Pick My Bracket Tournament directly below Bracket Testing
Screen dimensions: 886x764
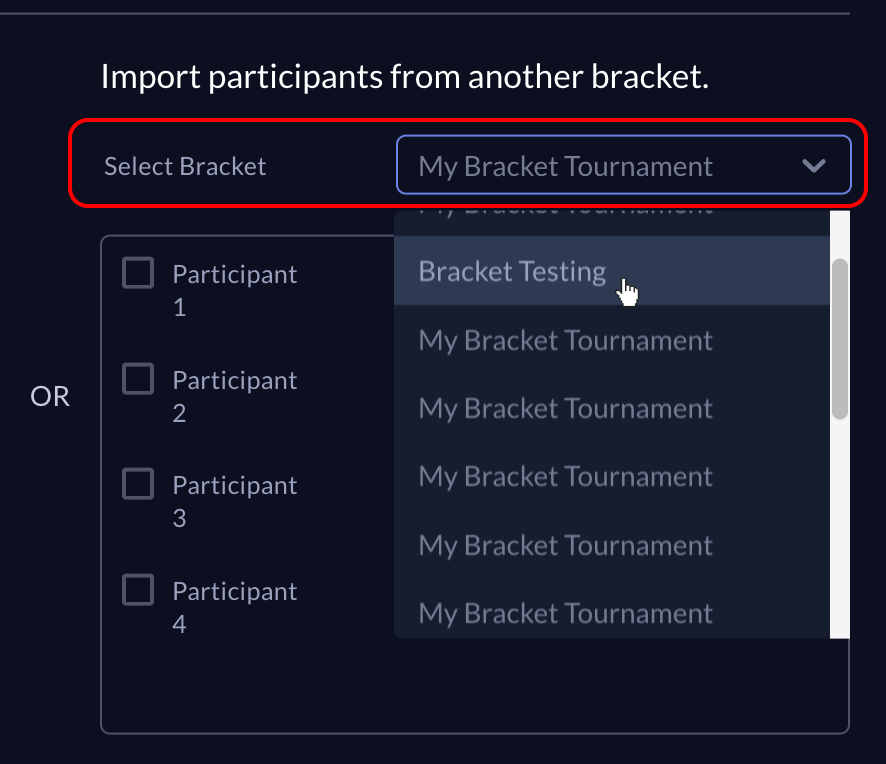point(612,340)
